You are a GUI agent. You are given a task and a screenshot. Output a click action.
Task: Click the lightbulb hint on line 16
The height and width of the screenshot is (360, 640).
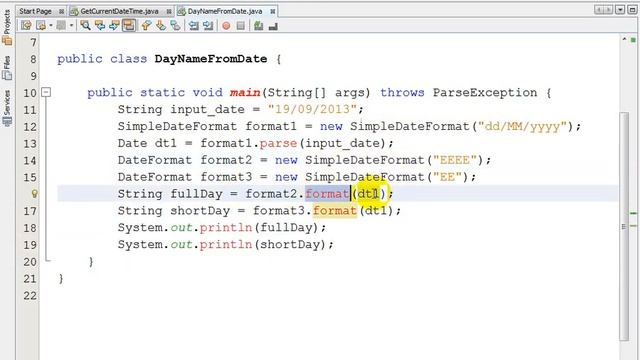pyautogui.click(x=35, y=193)
